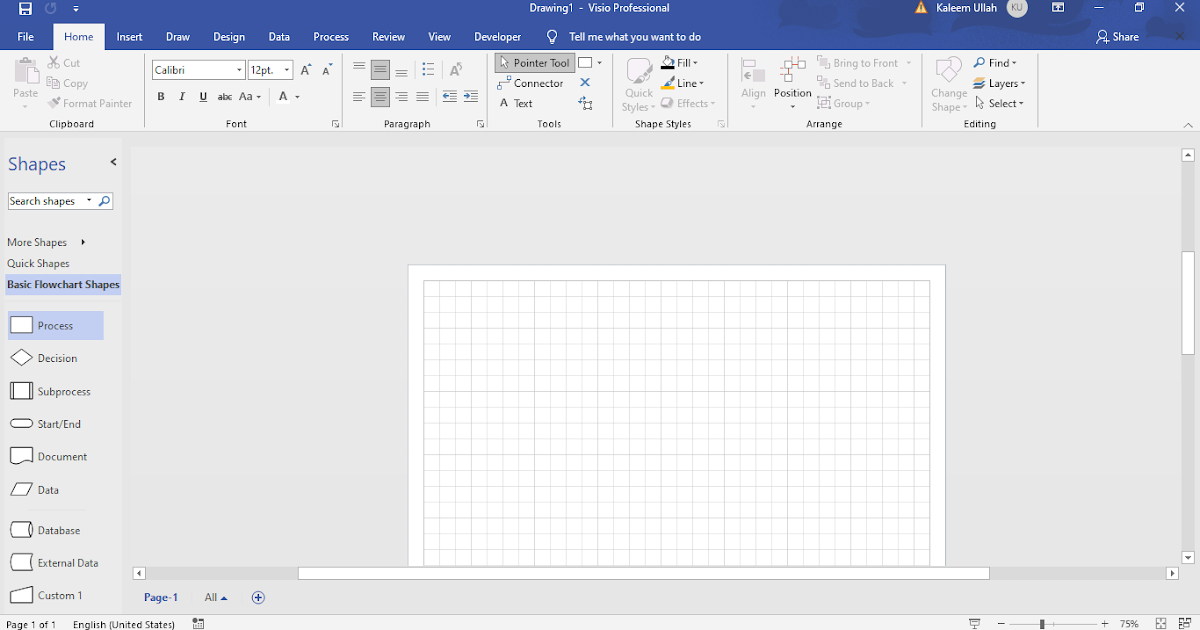Open the Quick Styles dropdown
The height and width of the screenshot is (630, 1200).
tap(637, 83)
